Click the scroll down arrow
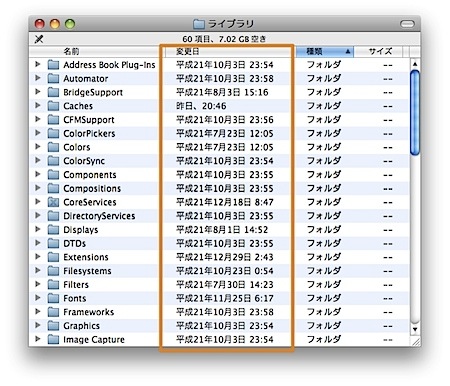The image size is (450, 386). [x=415, y=329]
